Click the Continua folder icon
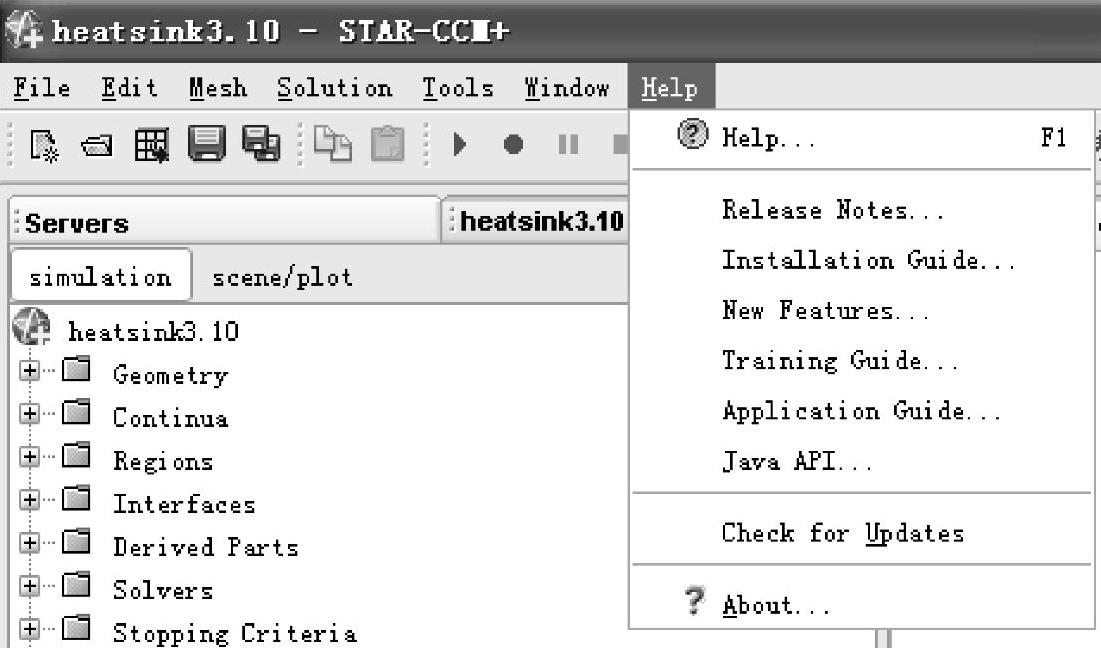Viewport: 1101px width, 648px height. pos(76,412)
